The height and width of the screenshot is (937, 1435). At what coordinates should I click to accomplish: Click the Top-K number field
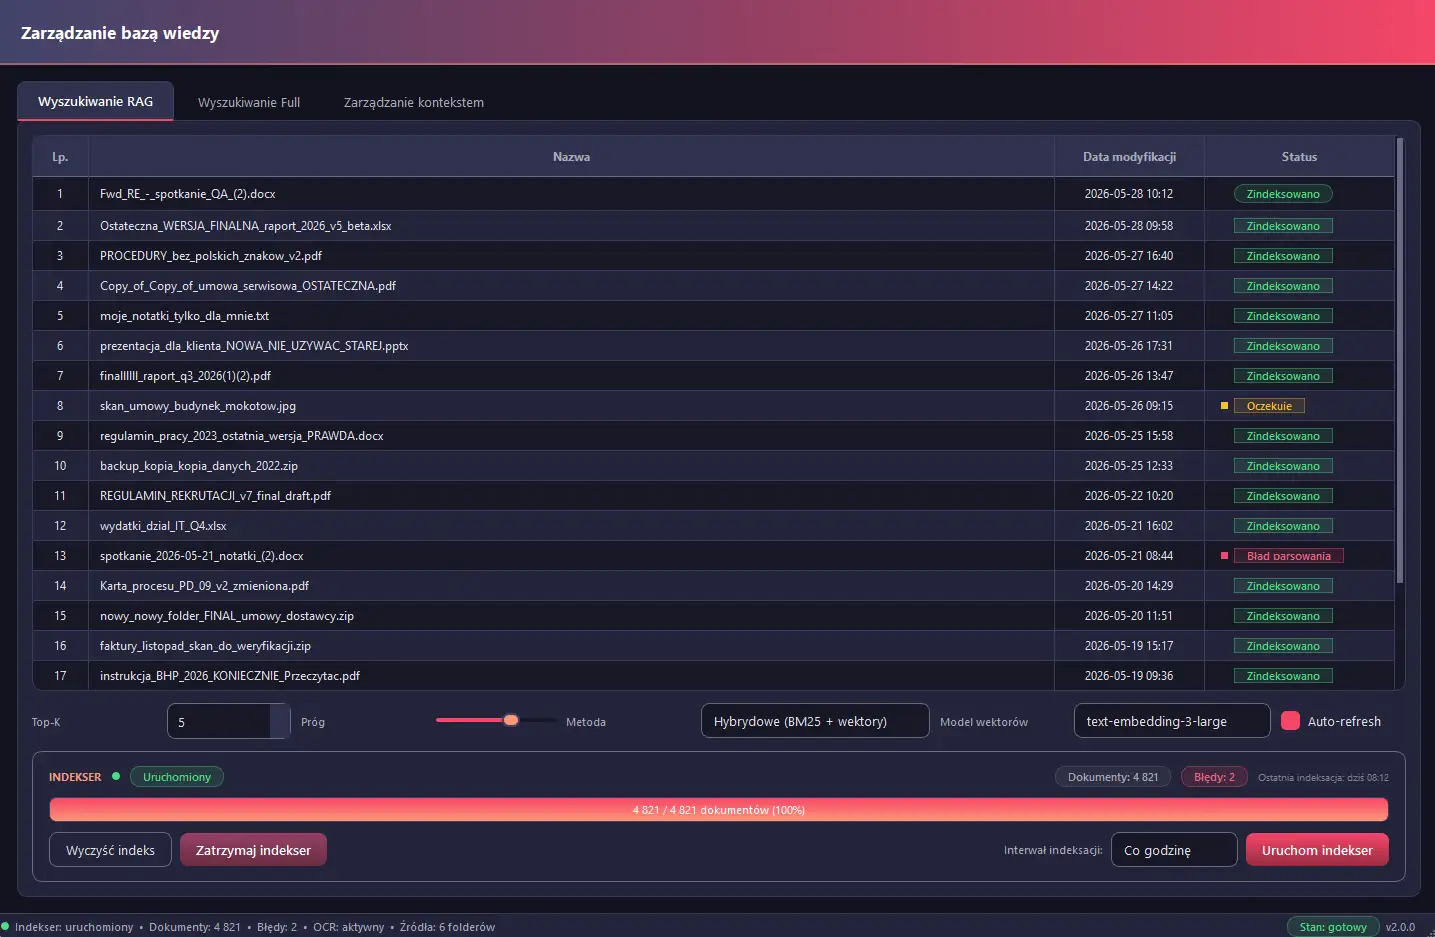pyautogui.click(x=228, y=721)
